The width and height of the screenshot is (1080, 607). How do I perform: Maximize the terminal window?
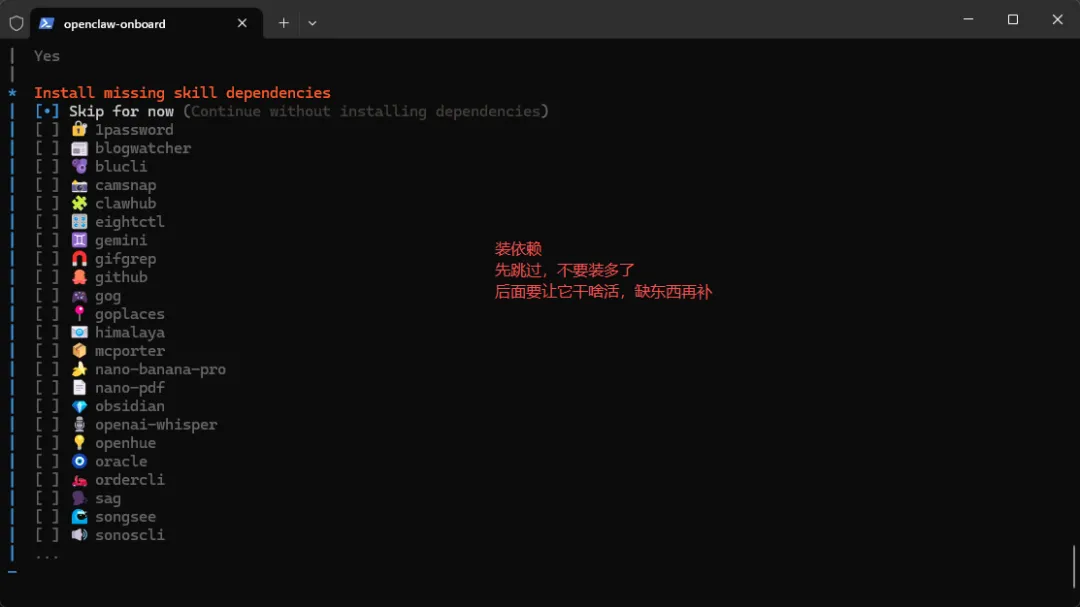[1012, 19]
